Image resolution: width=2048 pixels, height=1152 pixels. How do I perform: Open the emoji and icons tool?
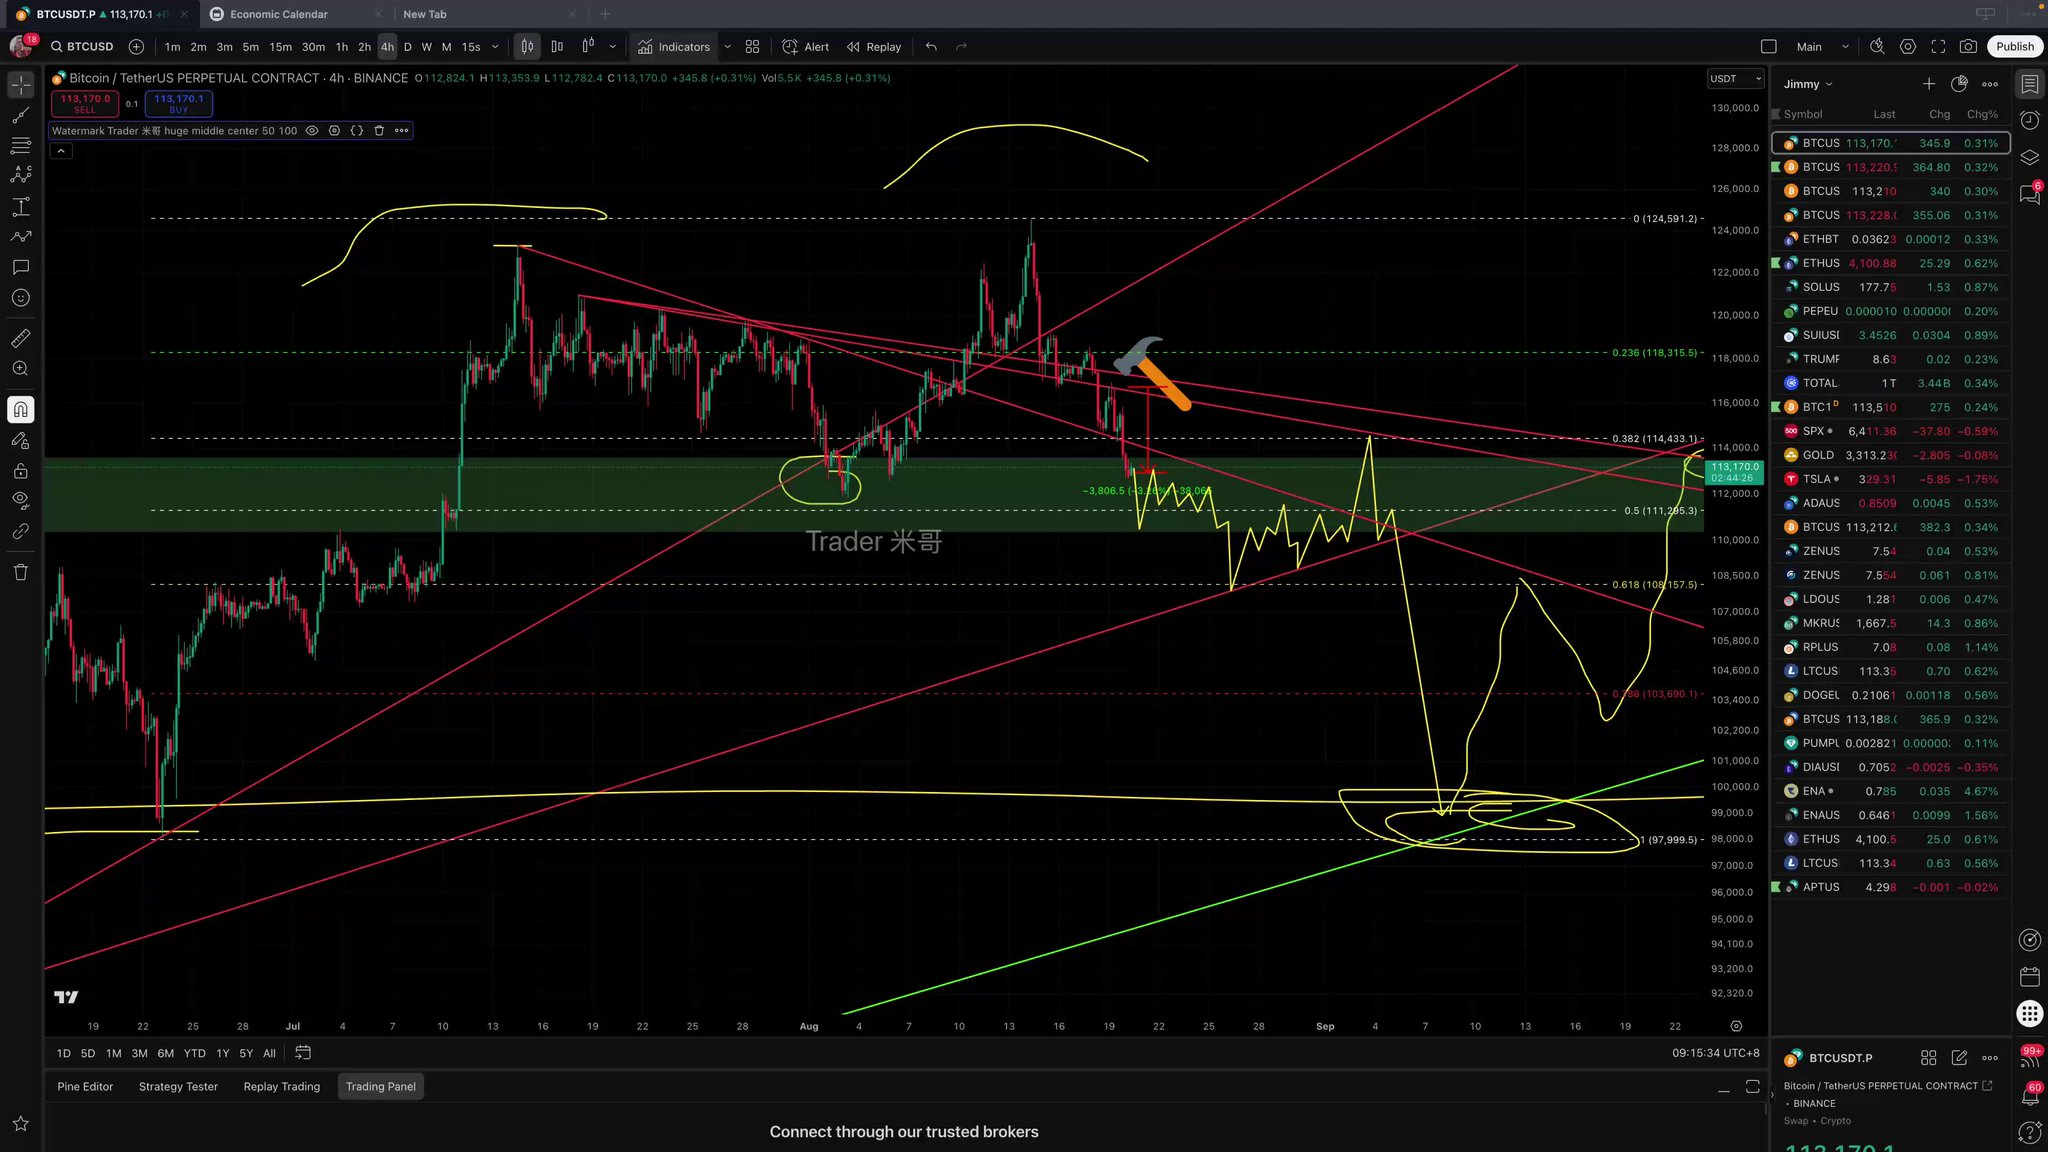pos(21,298)
